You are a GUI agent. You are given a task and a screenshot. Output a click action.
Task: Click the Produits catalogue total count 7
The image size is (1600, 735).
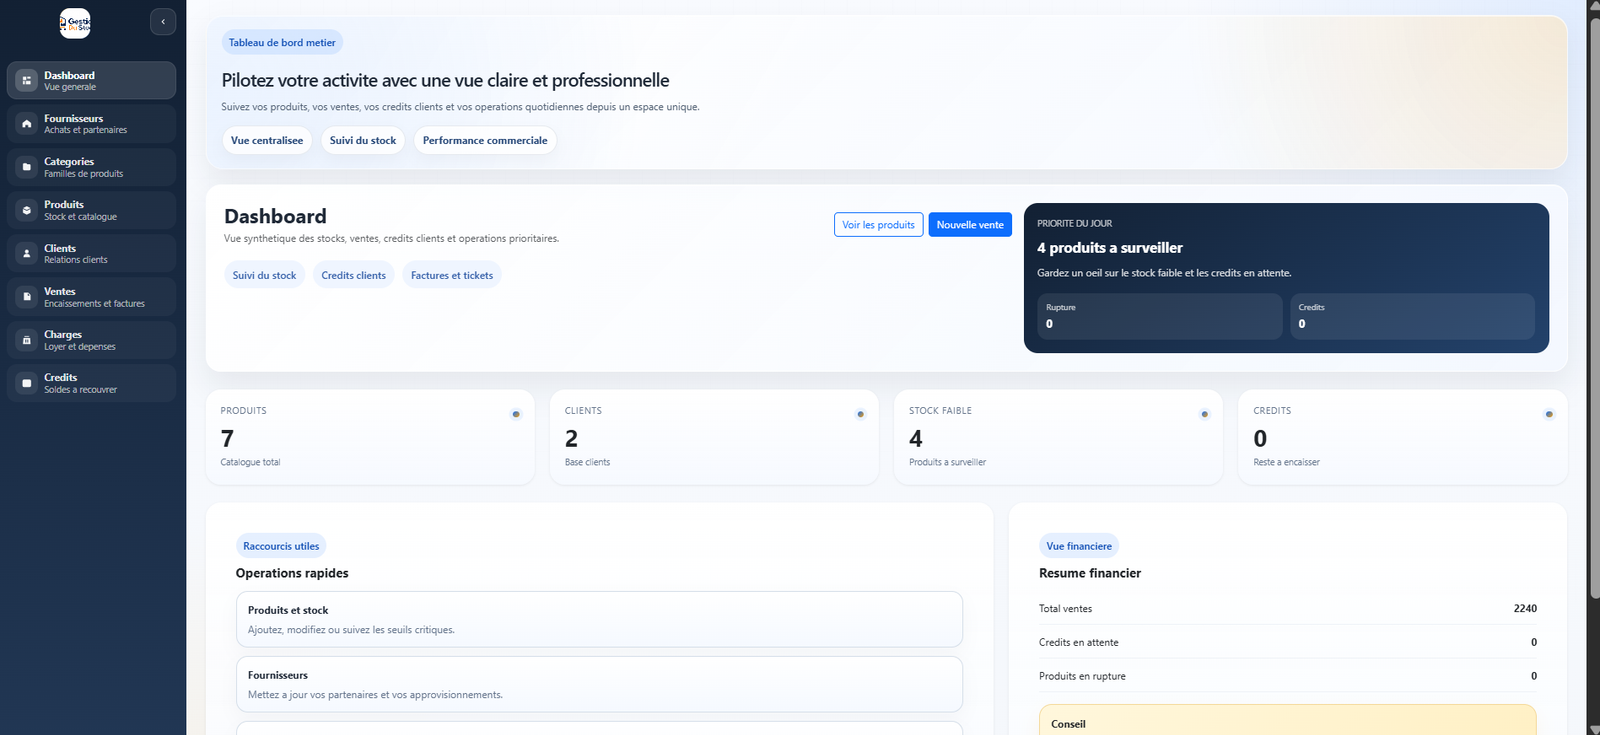[x=227, y=438]
